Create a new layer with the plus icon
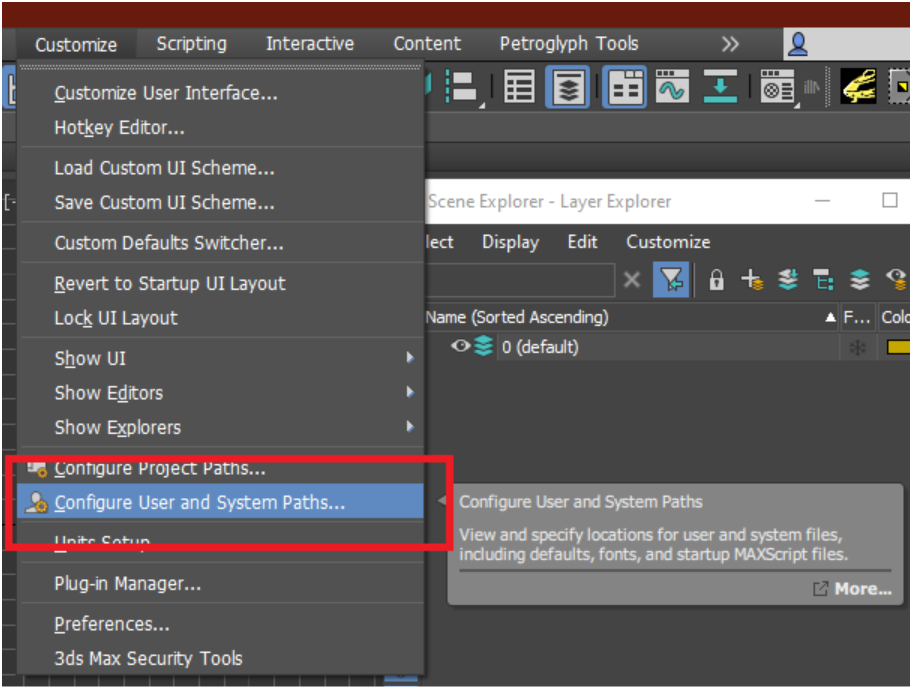The width and height of the screenshot is (913, 688). click(x=752, y=280)
